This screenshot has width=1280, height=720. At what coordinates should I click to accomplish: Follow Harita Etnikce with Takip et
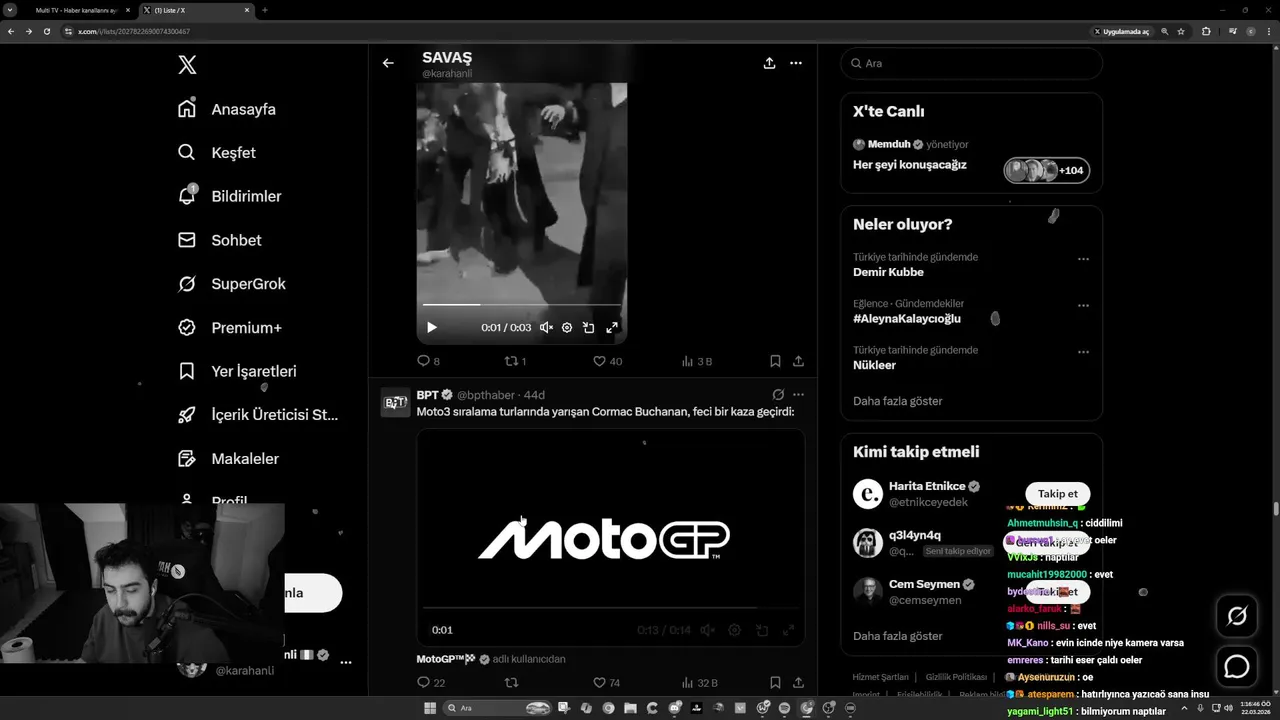[1058, 494]
